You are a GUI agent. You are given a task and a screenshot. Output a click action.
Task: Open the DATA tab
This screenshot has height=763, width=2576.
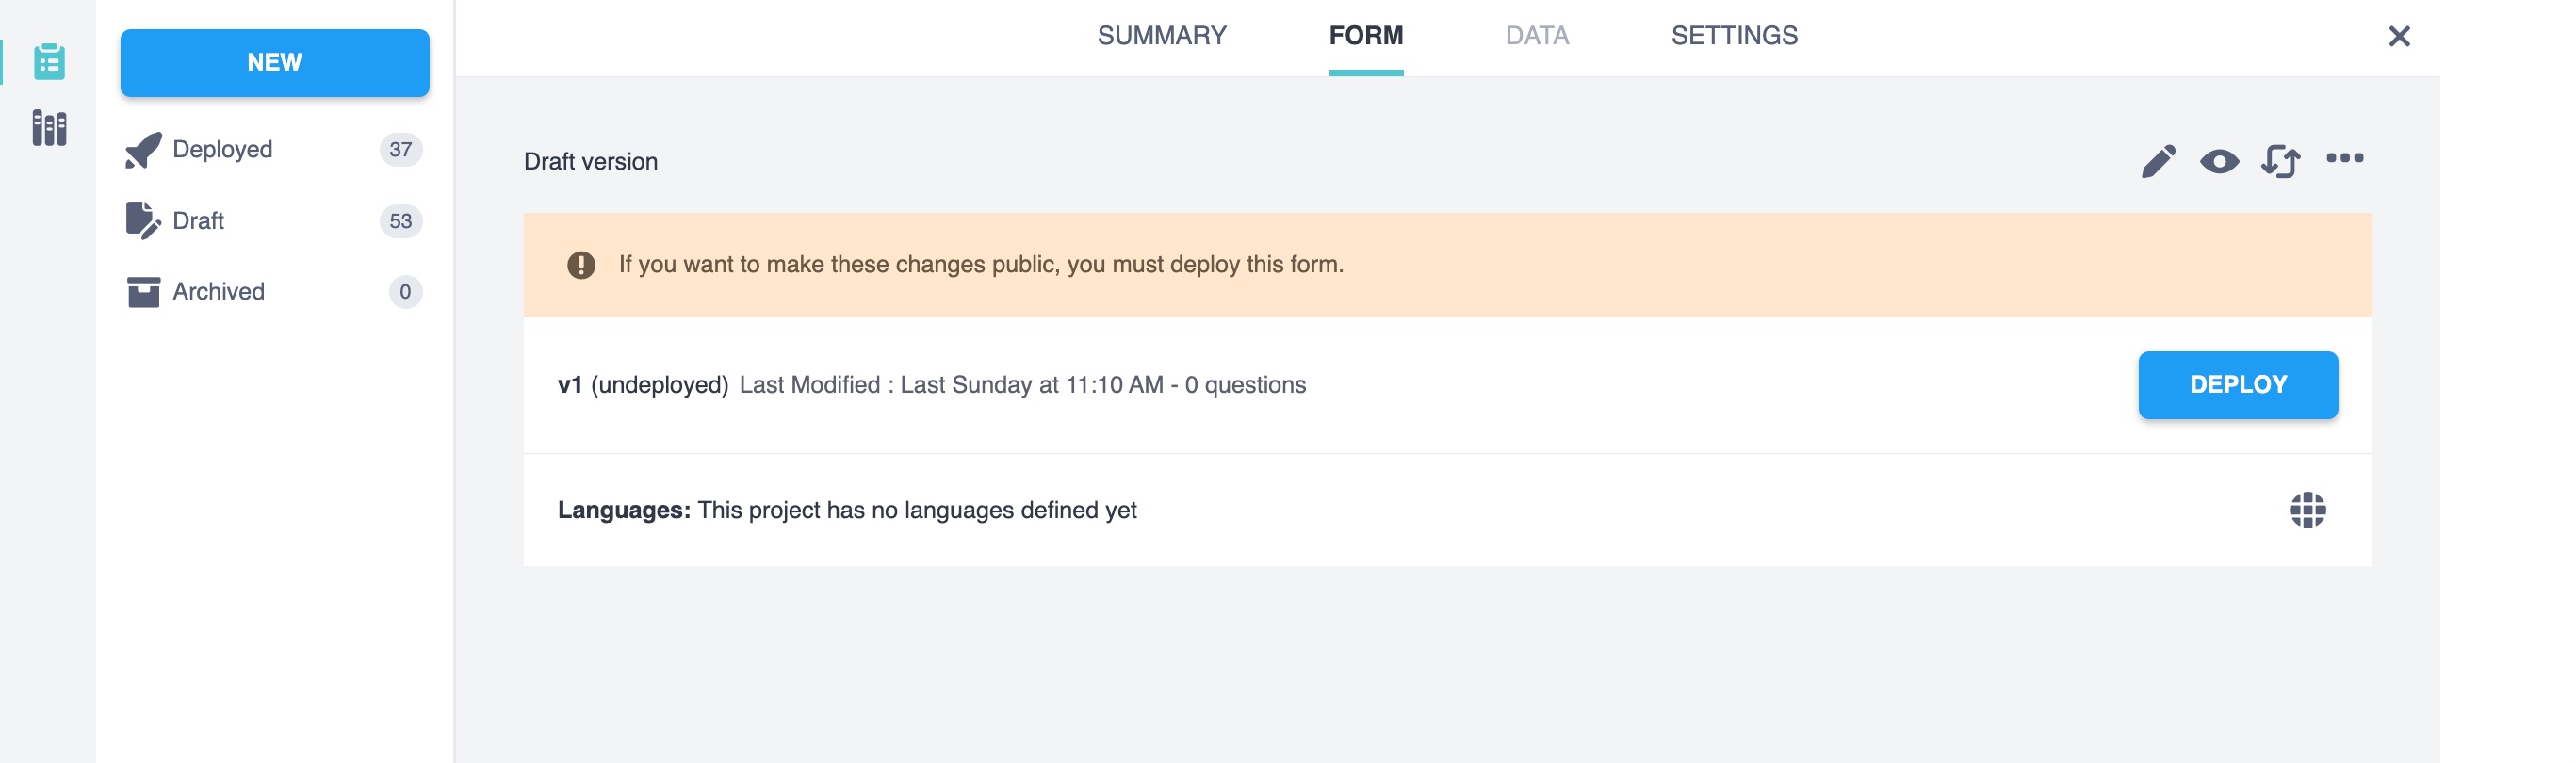(1537, 36)
